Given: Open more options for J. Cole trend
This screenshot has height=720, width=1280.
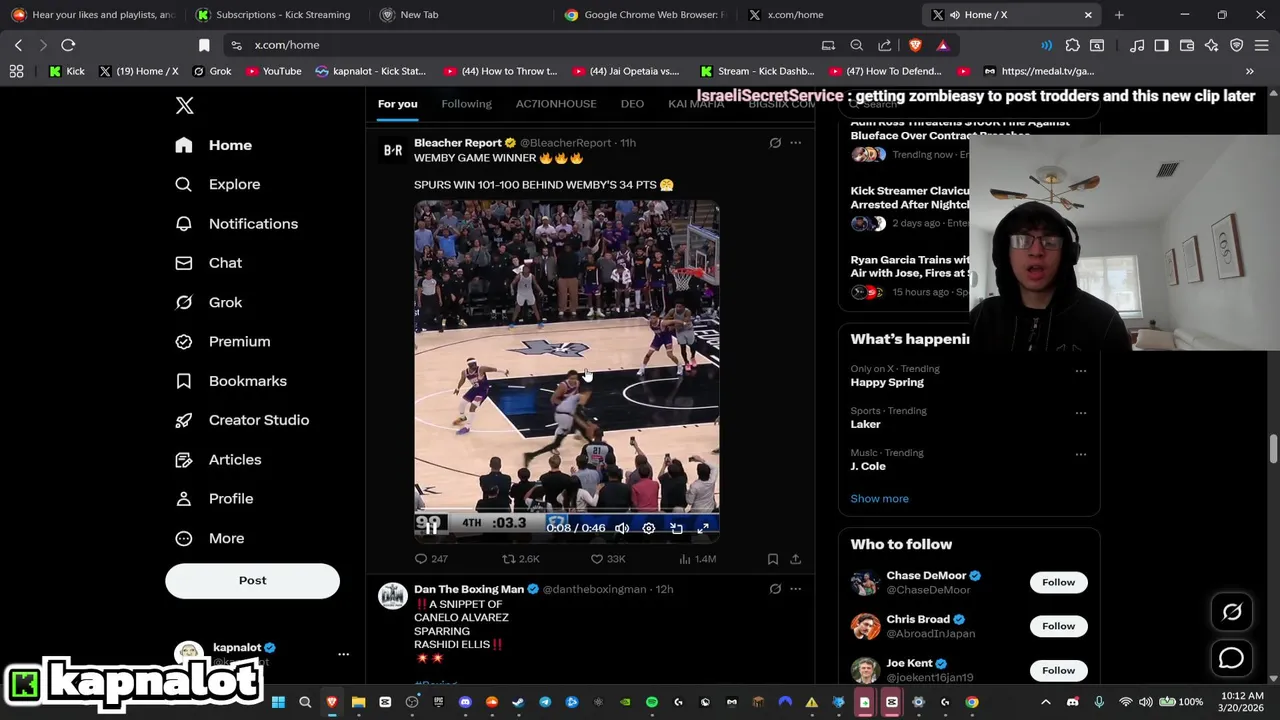Looking at the screenshot, I should pyautogui.click(x=1081, y=455).
